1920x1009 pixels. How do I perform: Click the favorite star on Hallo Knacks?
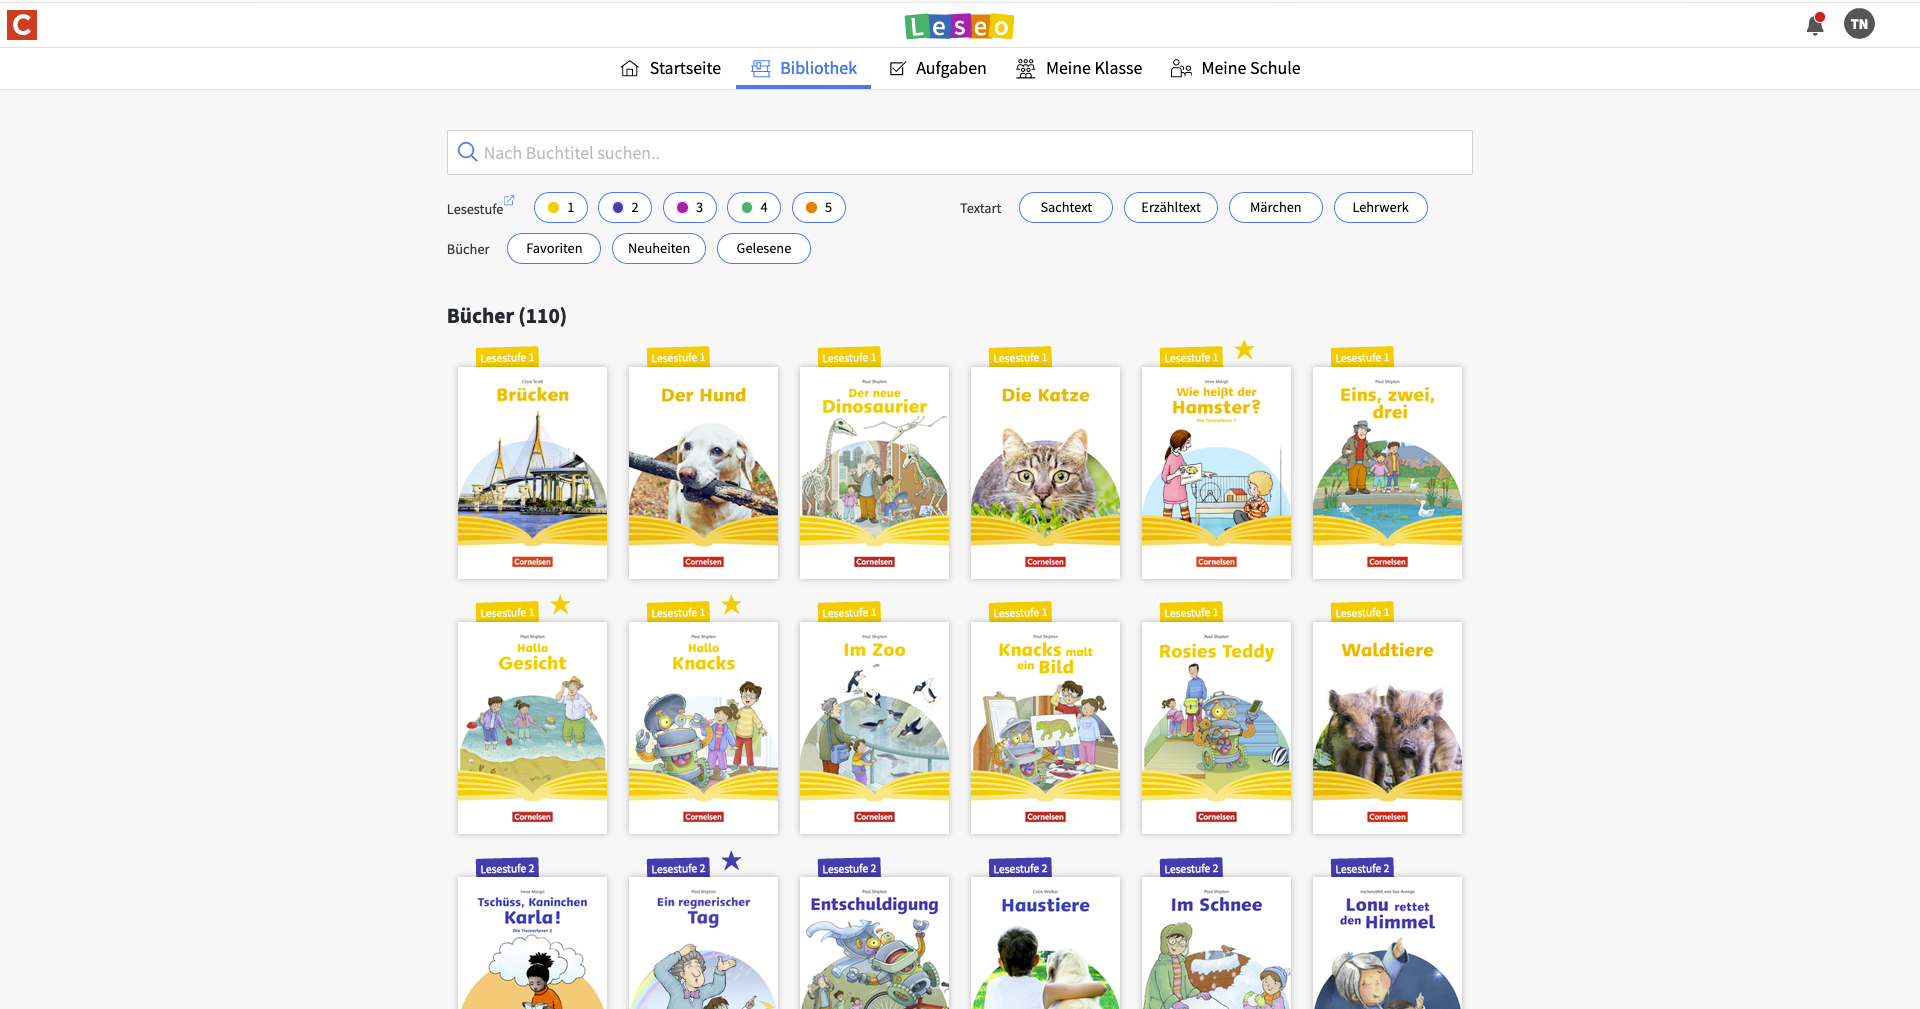click(x=731, y=604)
